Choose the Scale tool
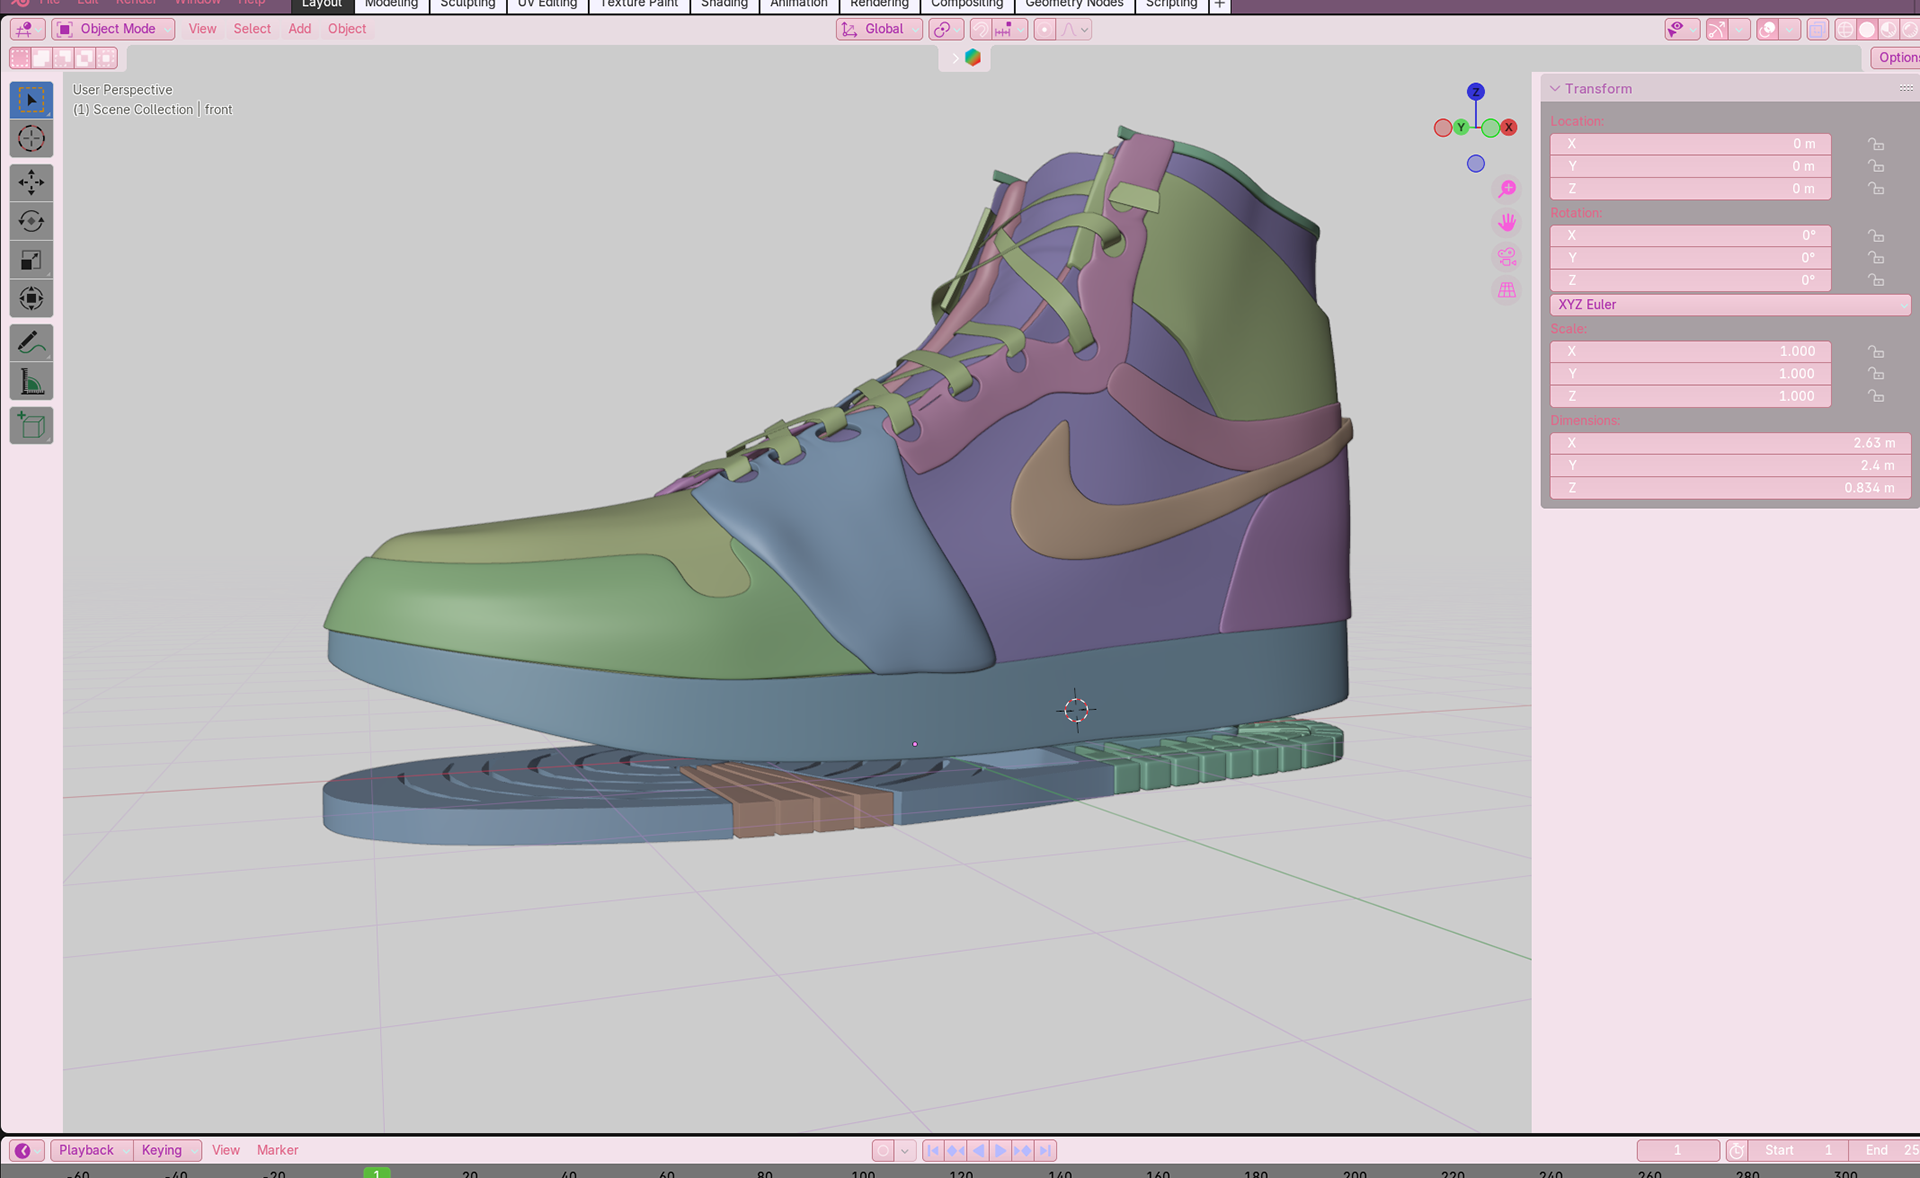 point(31,260)
